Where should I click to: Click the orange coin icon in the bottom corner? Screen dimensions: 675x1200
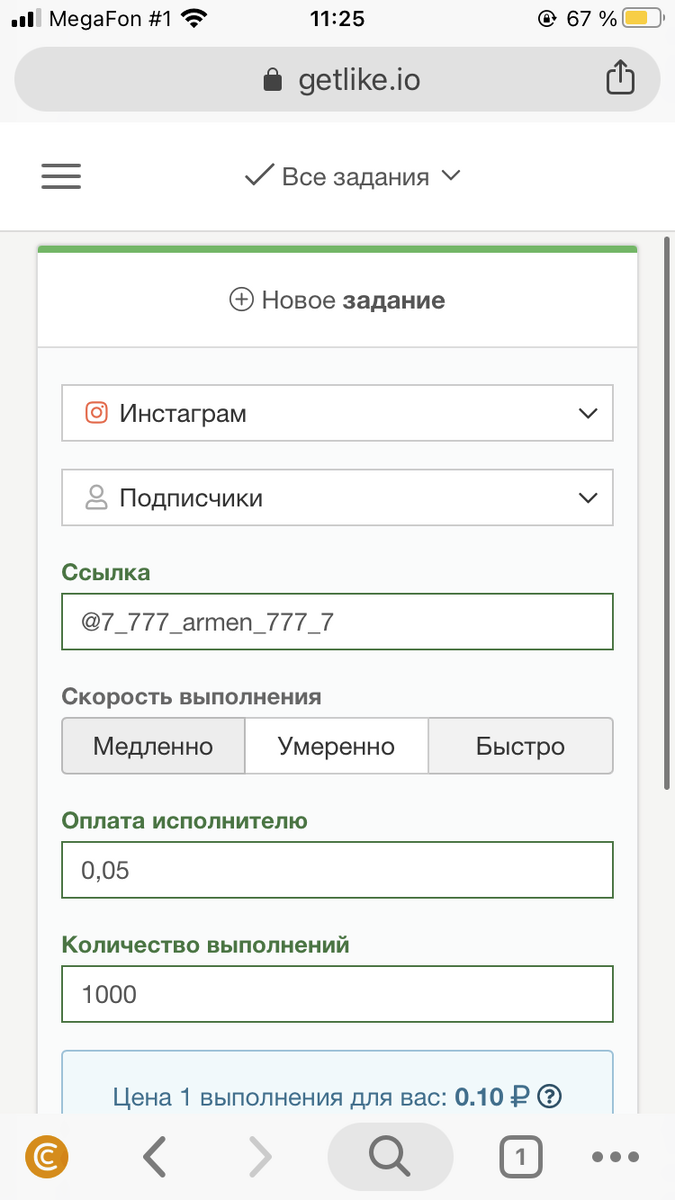click(44, 1157)
